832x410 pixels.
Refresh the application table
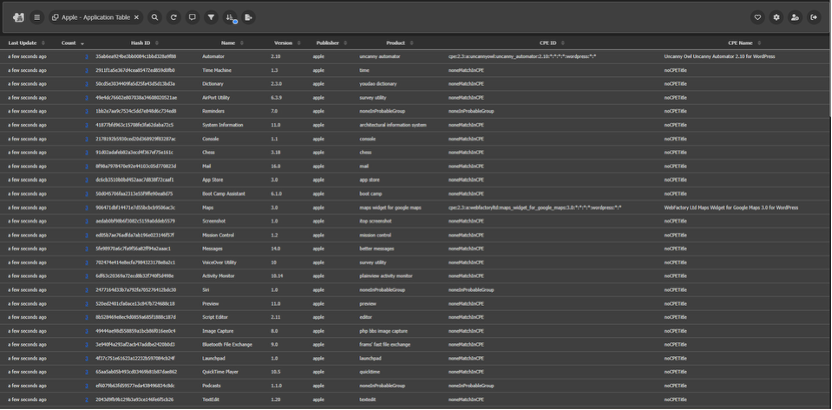(173, 17)
